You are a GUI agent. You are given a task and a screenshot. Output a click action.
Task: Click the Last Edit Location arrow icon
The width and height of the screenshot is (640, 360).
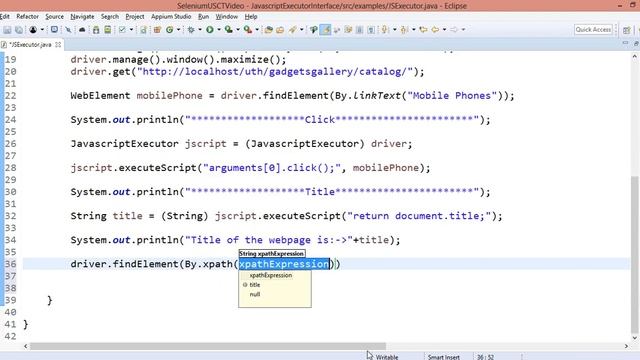[423, 29]
